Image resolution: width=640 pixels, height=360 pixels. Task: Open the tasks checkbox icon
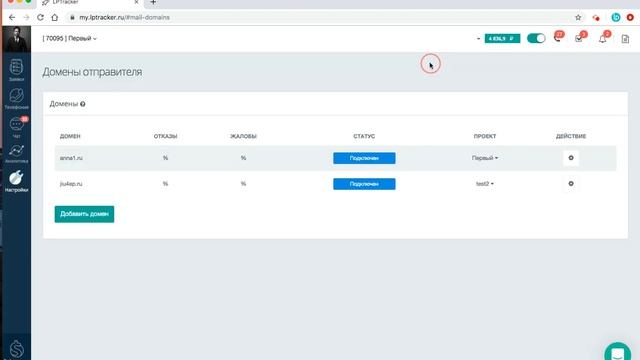click(579, 38)
